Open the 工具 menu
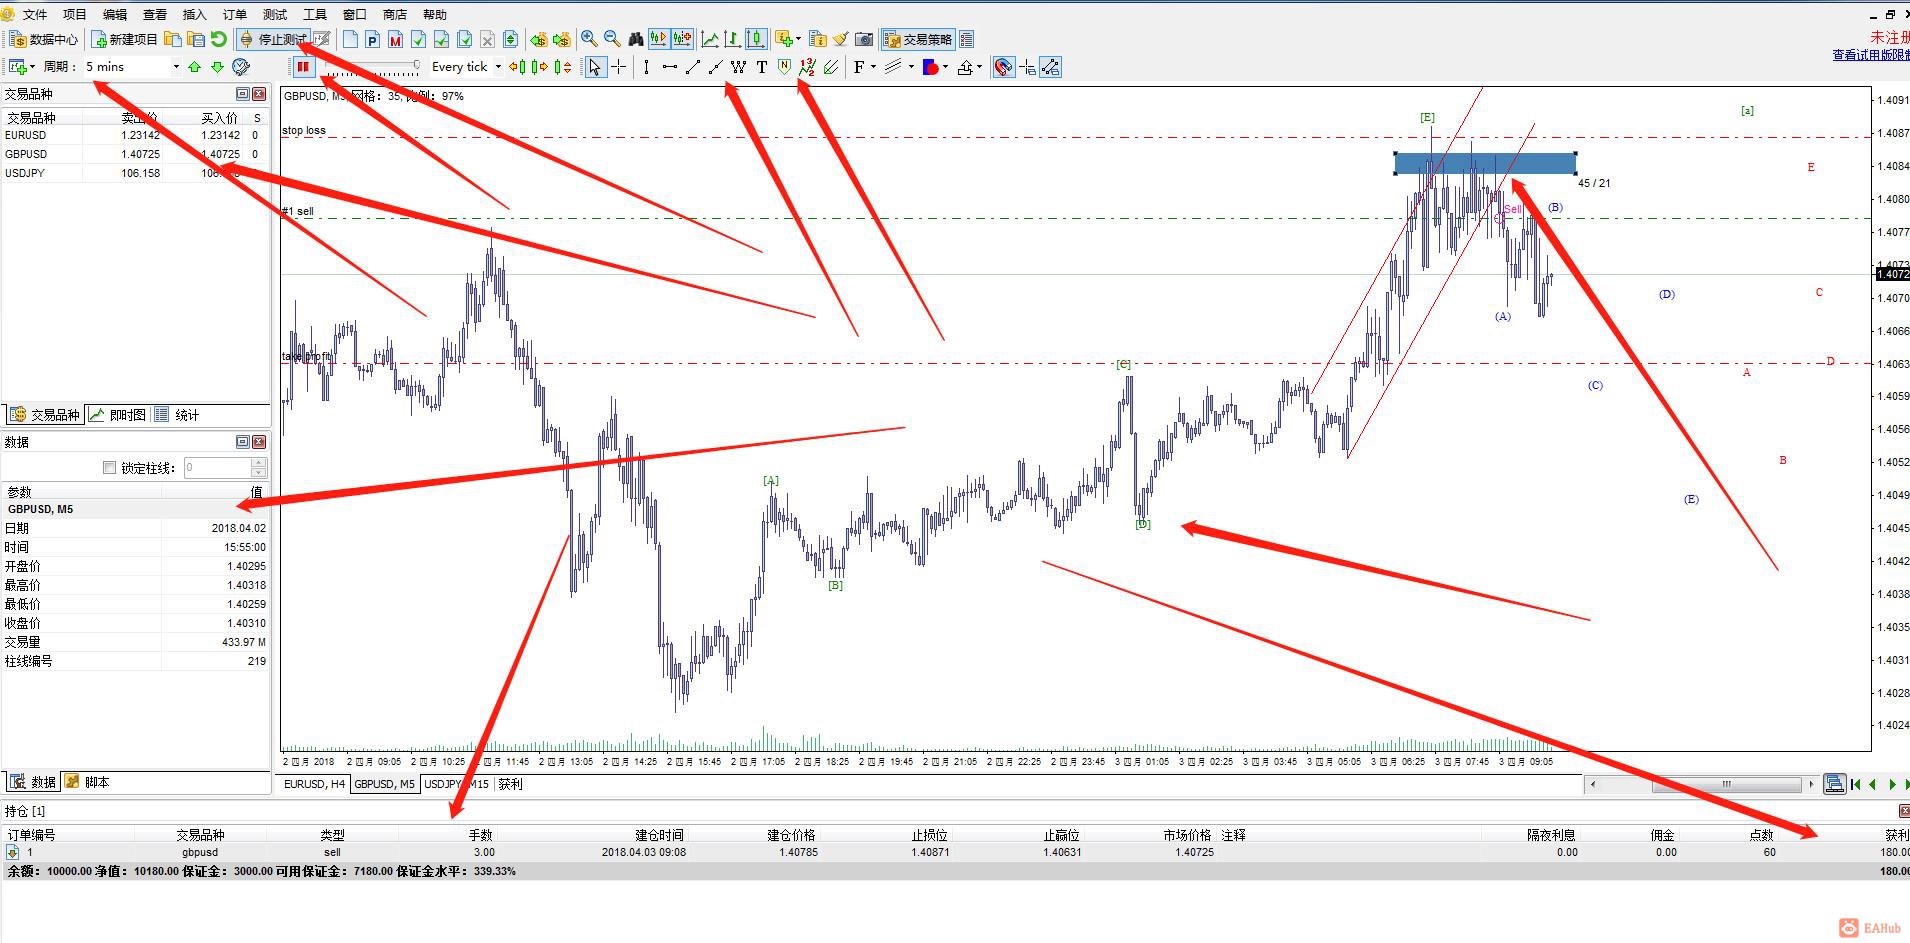 coord(315,14)
